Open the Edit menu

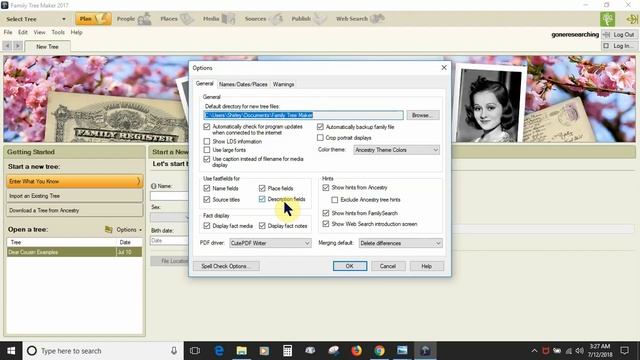pos(23,32)
